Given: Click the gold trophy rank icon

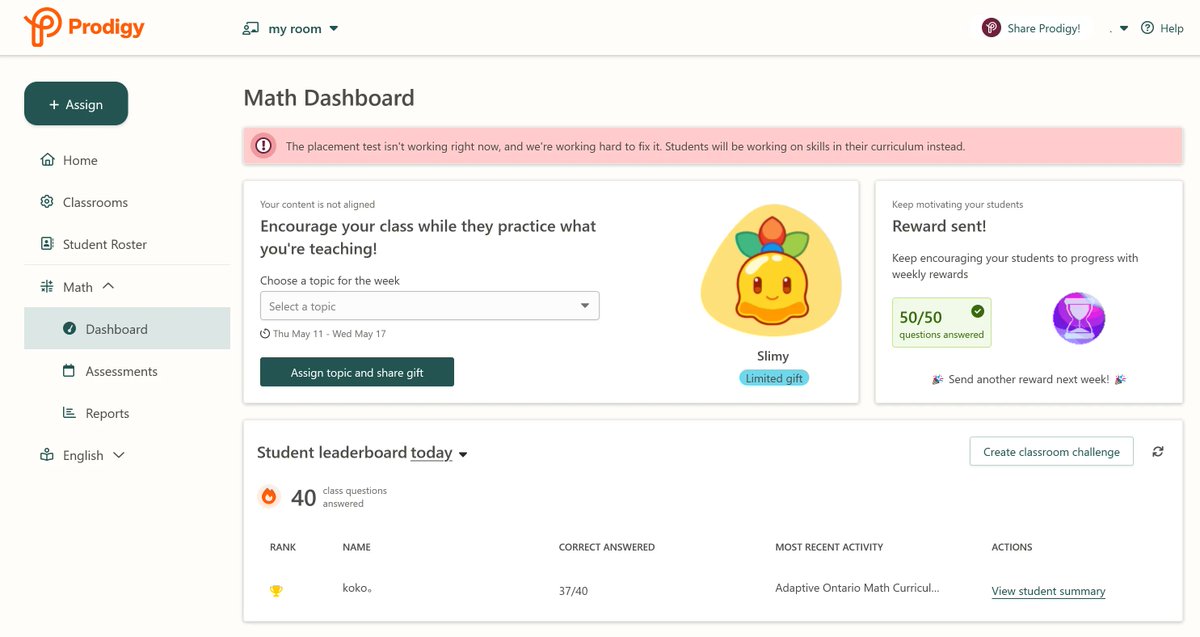Looking at the screenshot, I should 276,591.
